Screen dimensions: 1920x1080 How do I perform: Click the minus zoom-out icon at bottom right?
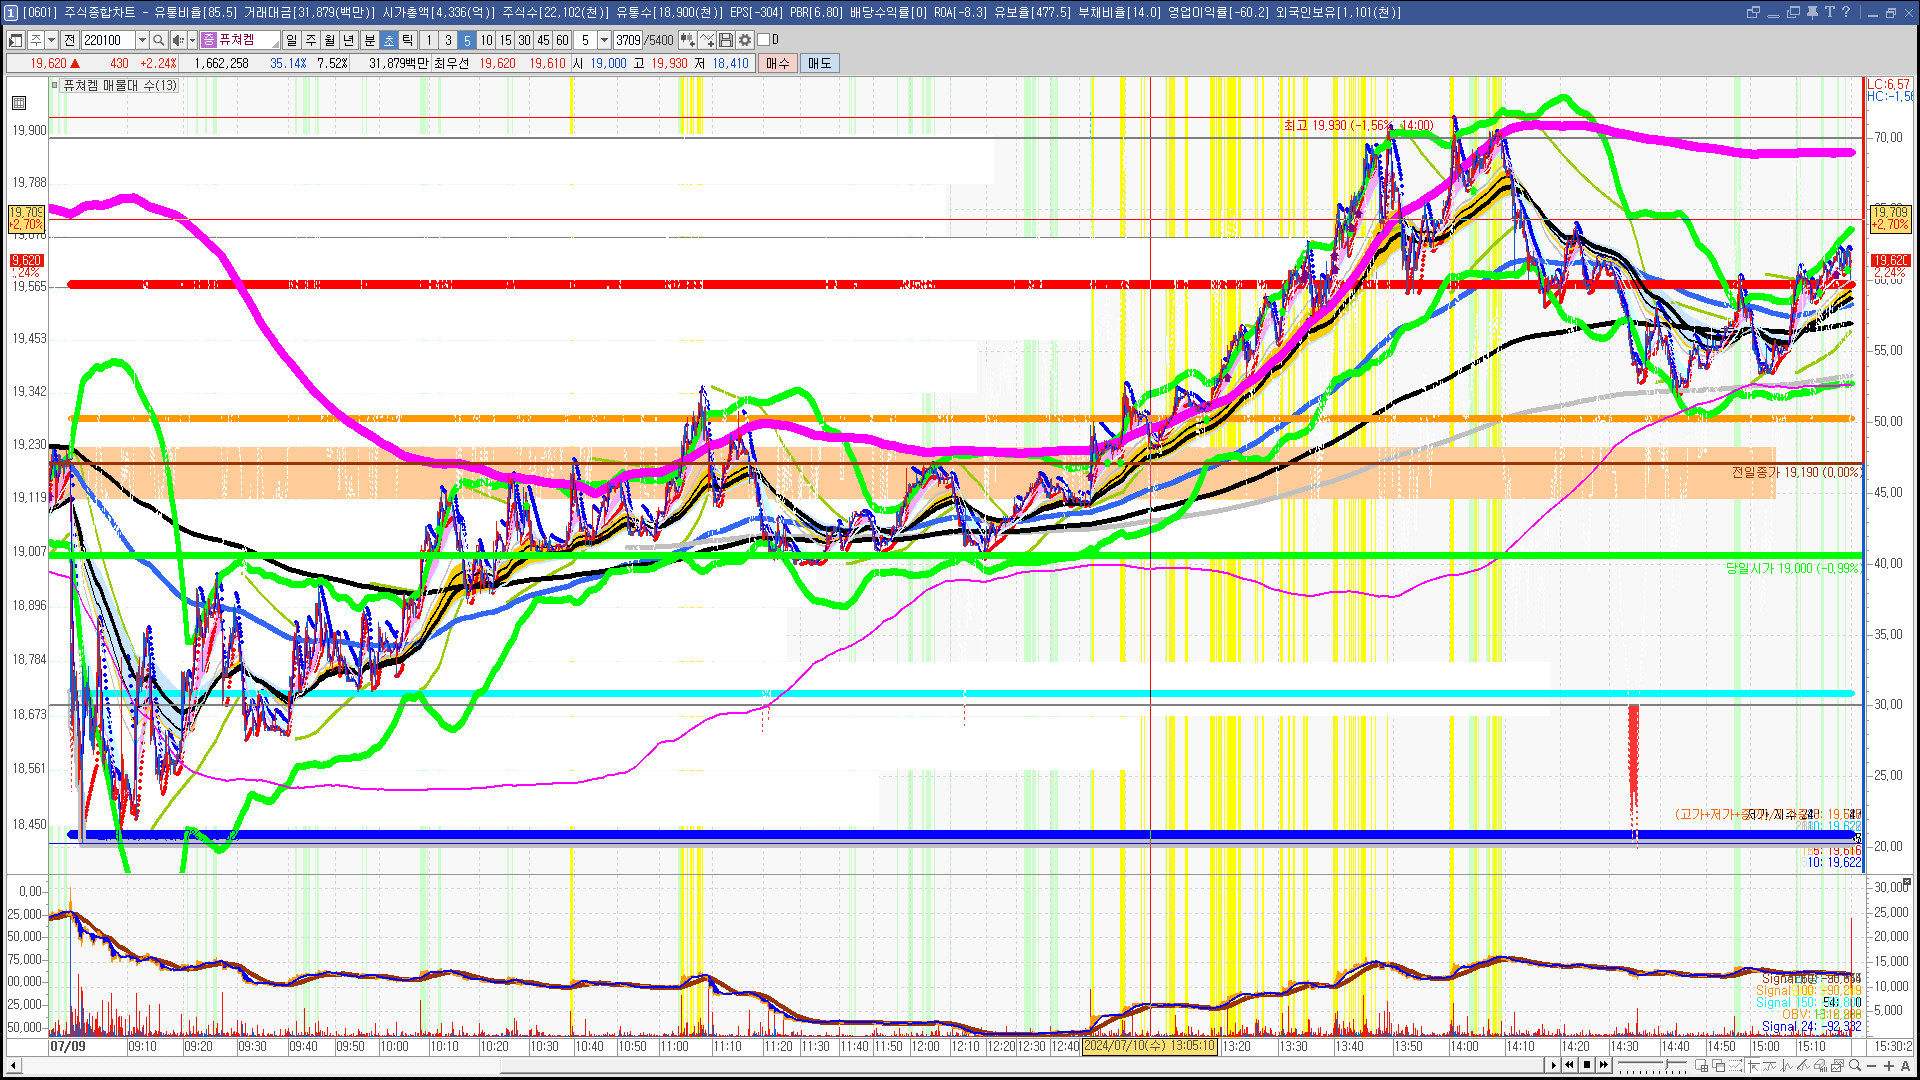point(1871,1065)
